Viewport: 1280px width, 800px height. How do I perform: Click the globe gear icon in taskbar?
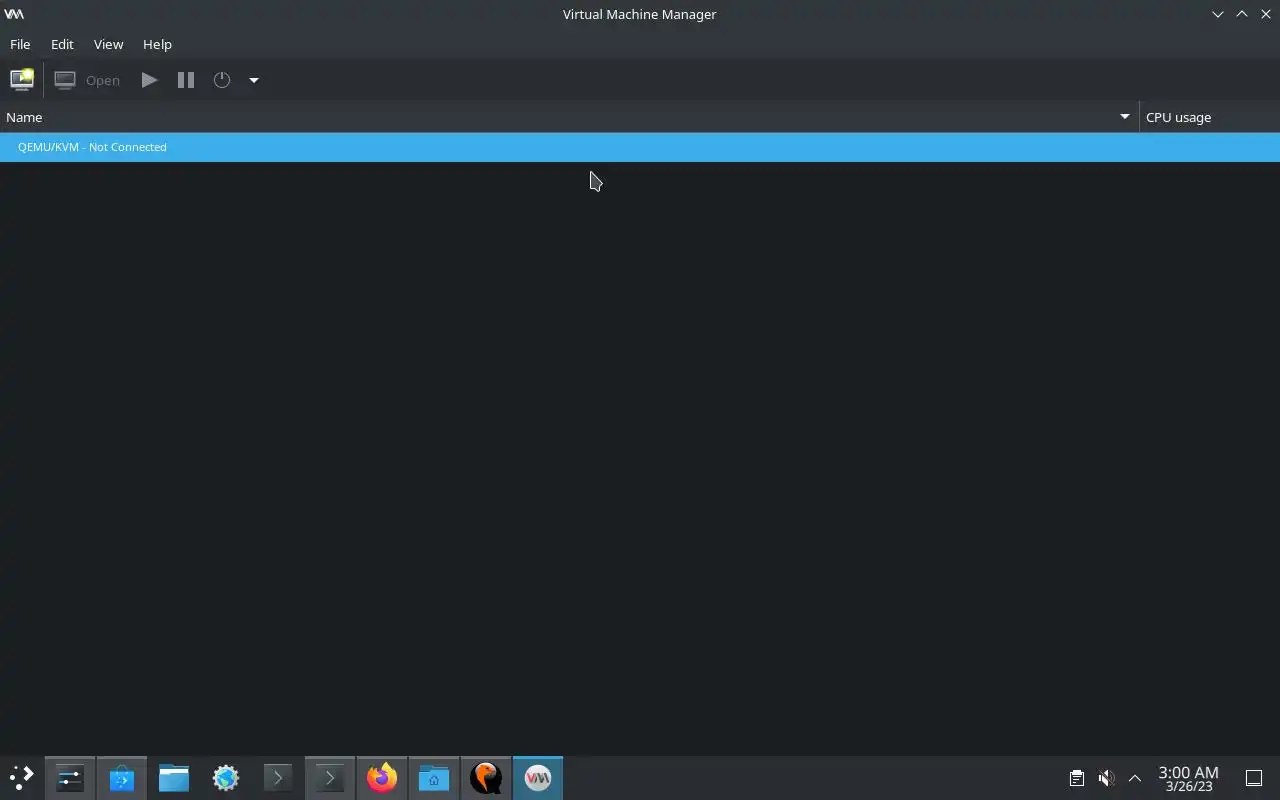pyautogui.click(x=226, y=778)
